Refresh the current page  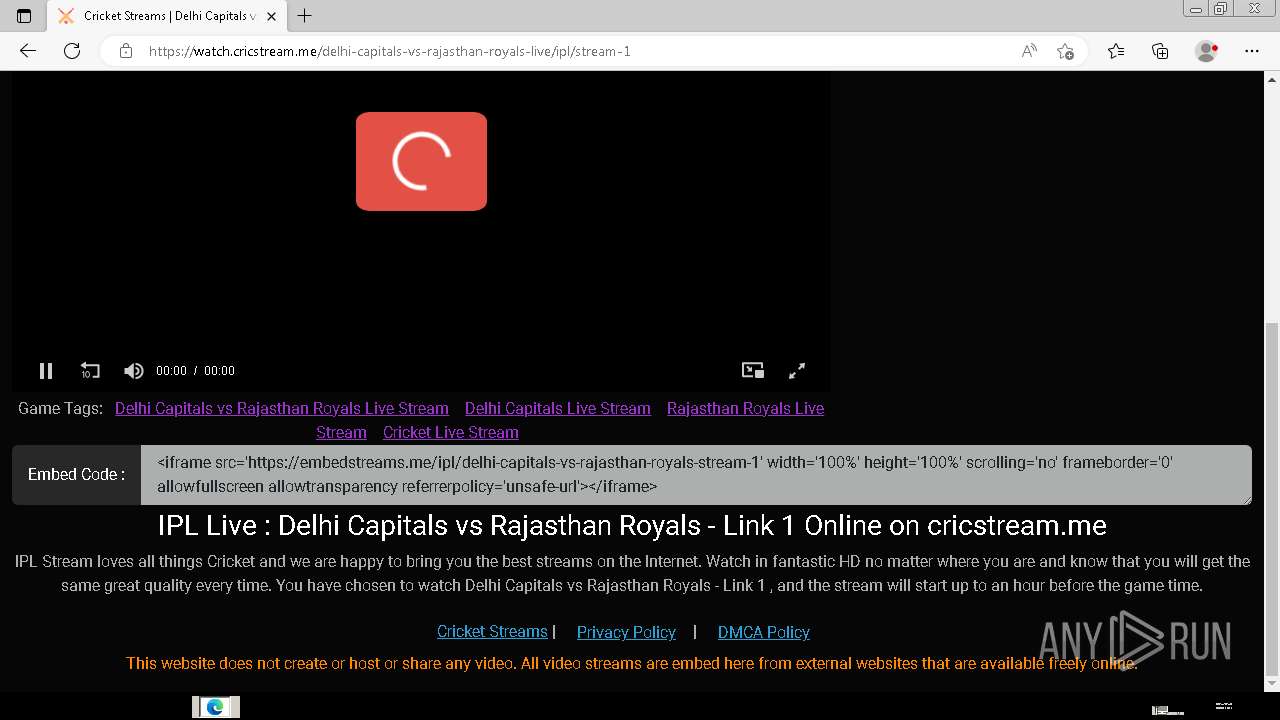click(x=72, y=51)
